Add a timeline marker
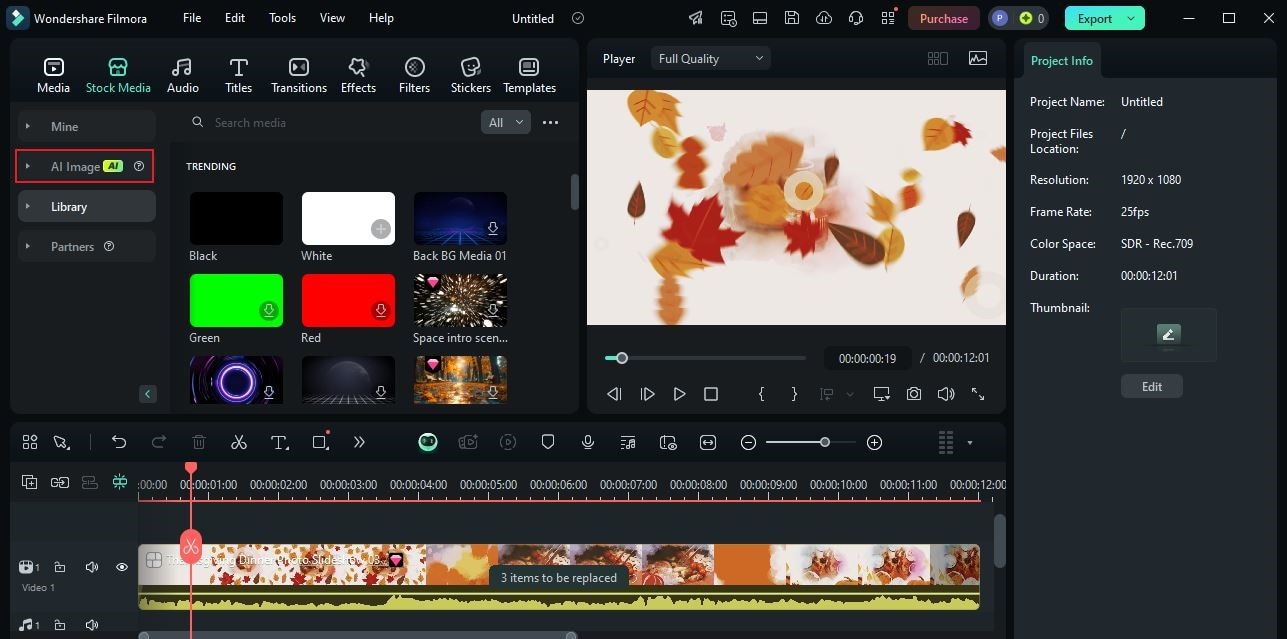Screen dimensions: 1287x639 (x=548, y=442)
